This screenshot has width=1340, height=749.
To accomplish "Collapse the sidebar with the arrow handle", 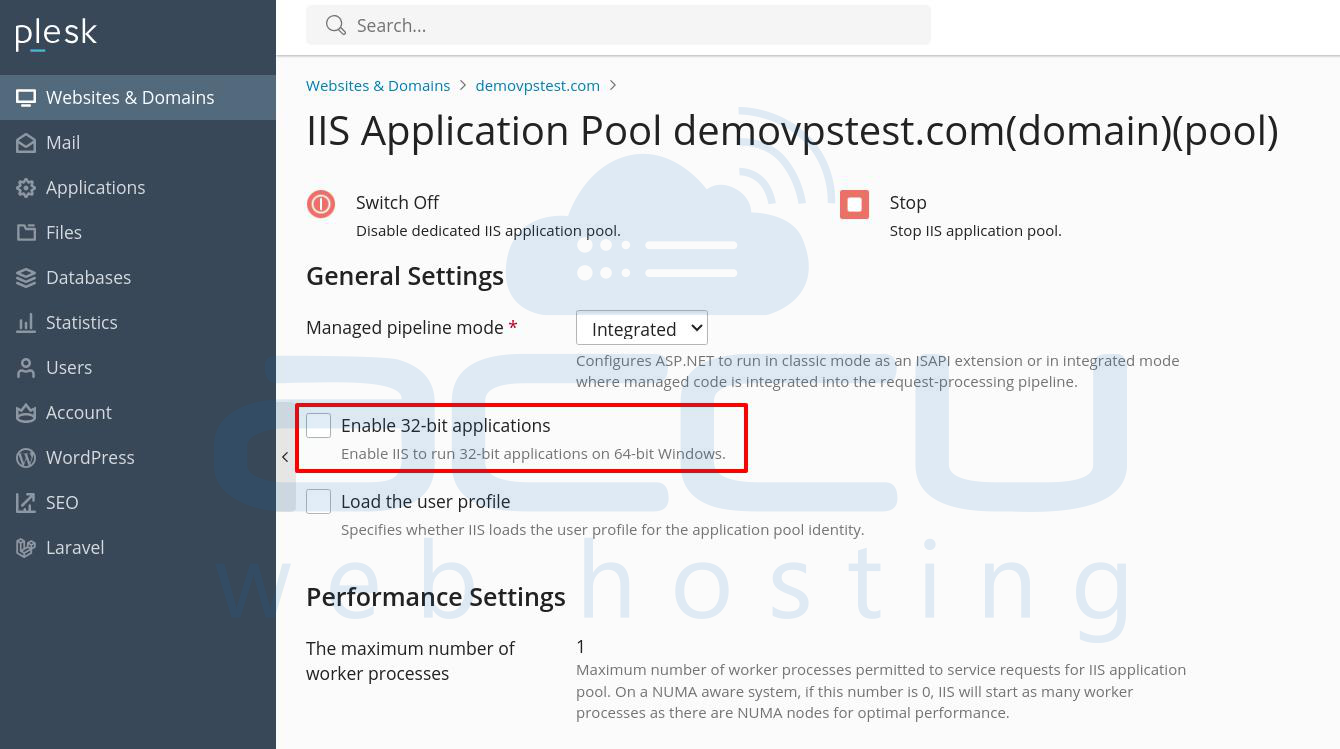I will tap(285, 457).
